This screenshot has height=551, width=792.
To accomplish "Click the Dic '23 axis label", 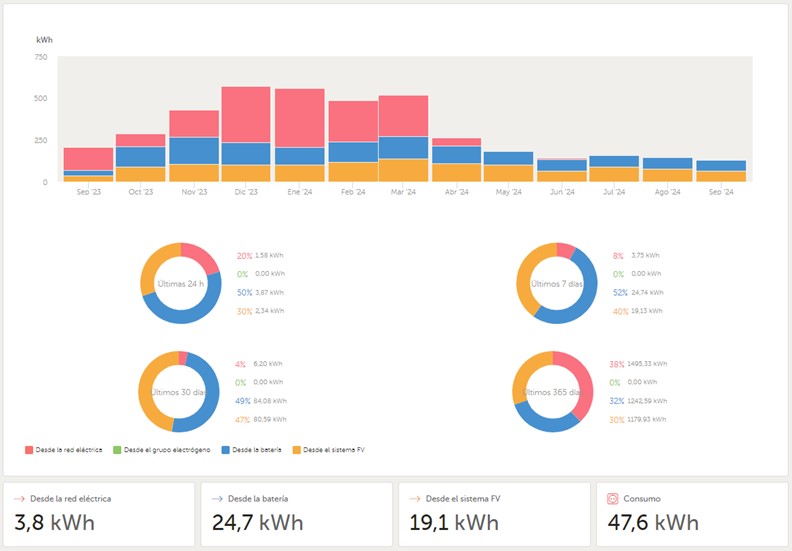I will point(246,192).
